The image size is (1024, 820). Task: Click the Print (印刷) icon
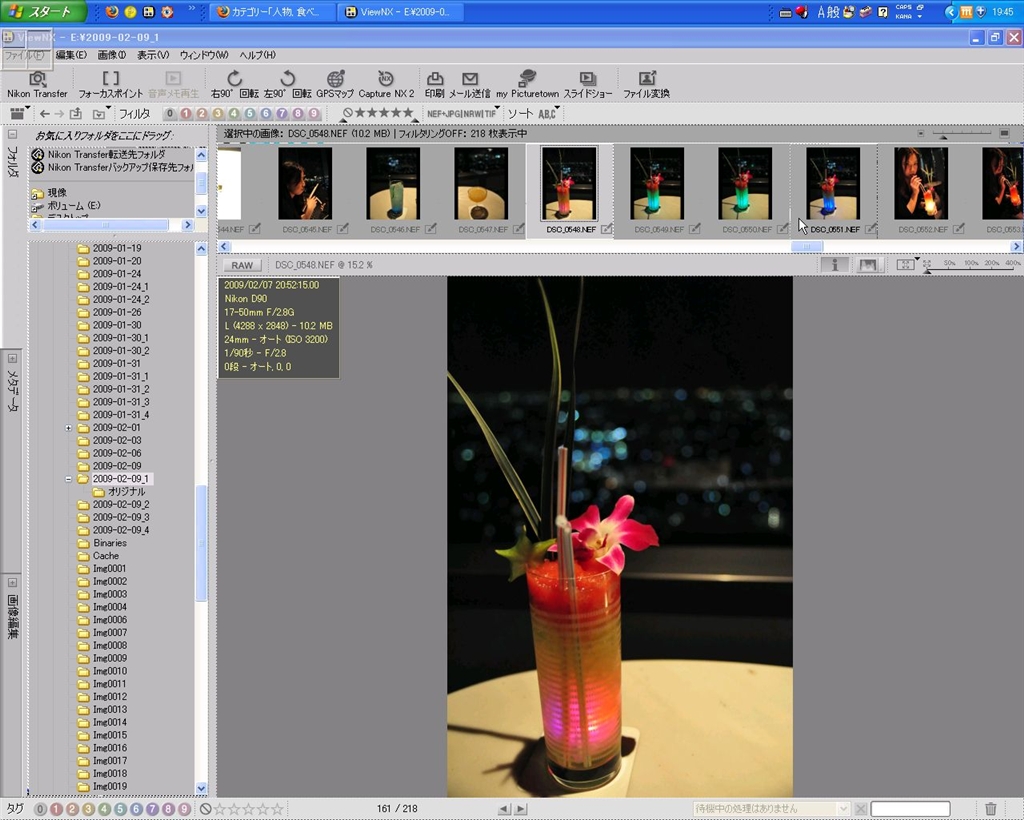[x=434, y=84]
